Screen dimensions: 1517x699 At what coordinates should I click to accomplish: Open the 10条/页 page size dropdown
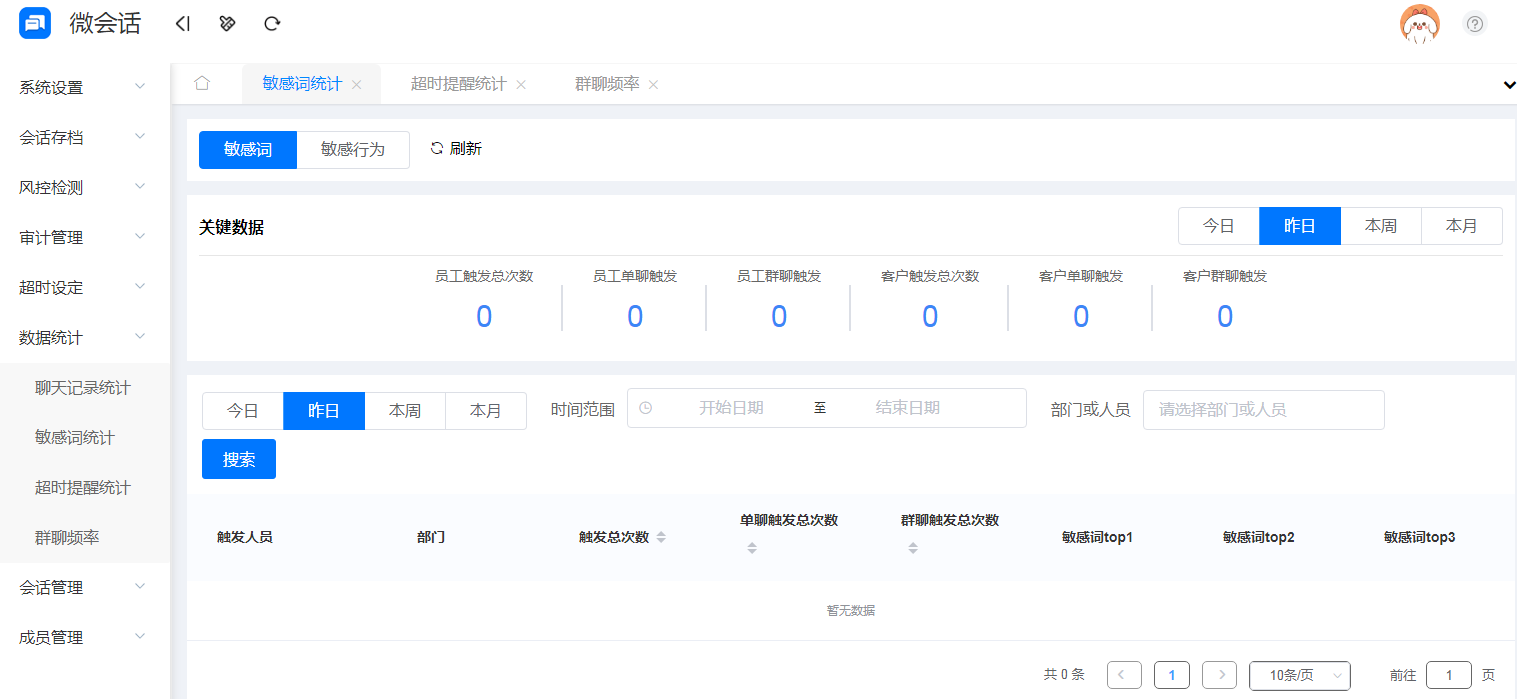pos(1299,675)
